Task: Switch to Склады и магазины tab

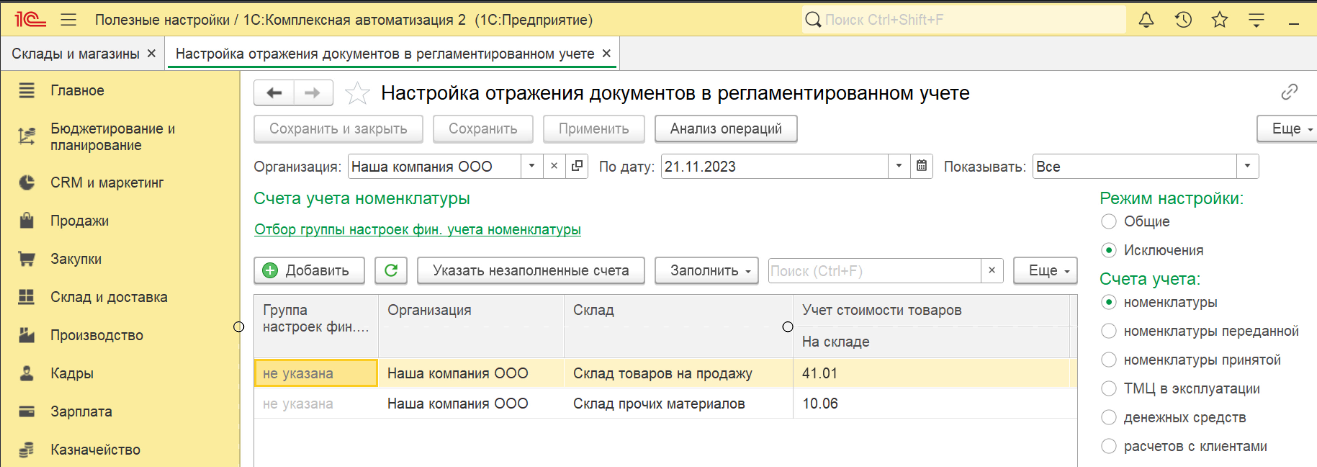Action: pyautogui.click(x=75, y=53)
